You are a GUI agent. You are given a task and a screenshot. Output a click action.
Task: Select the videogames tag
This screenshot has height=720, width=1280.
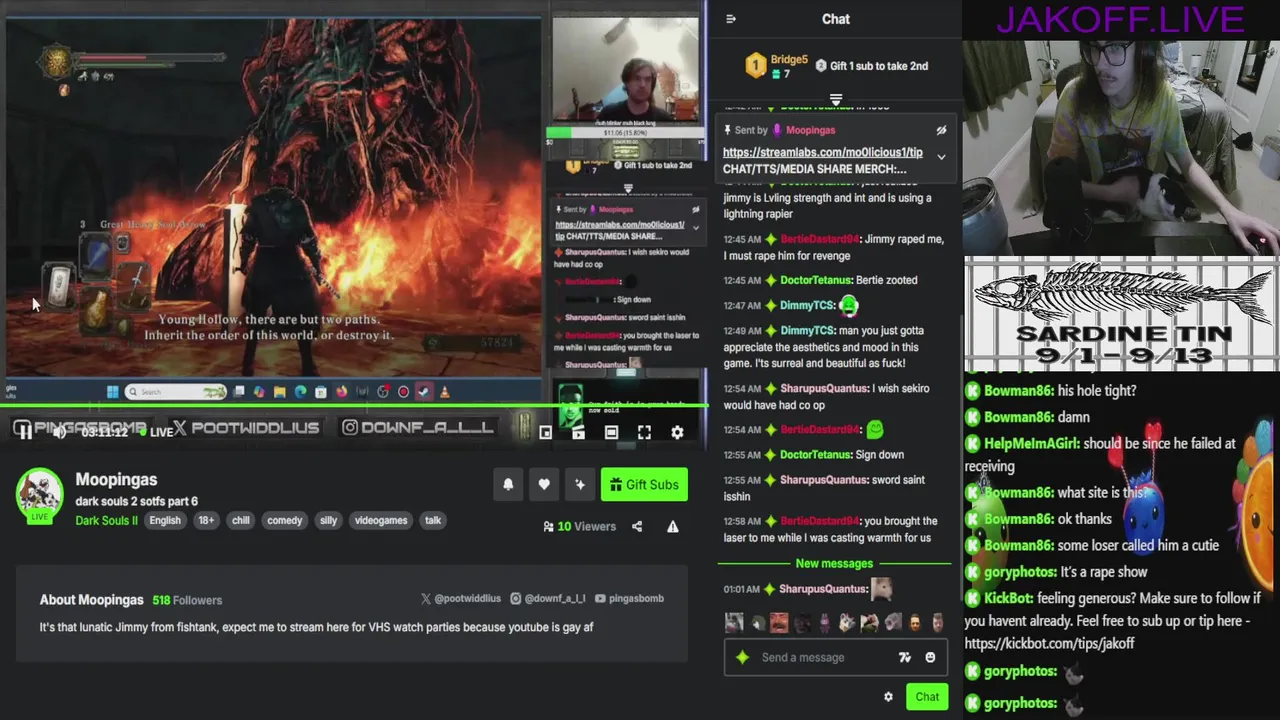pyautogui.click(x=381, y=520)
